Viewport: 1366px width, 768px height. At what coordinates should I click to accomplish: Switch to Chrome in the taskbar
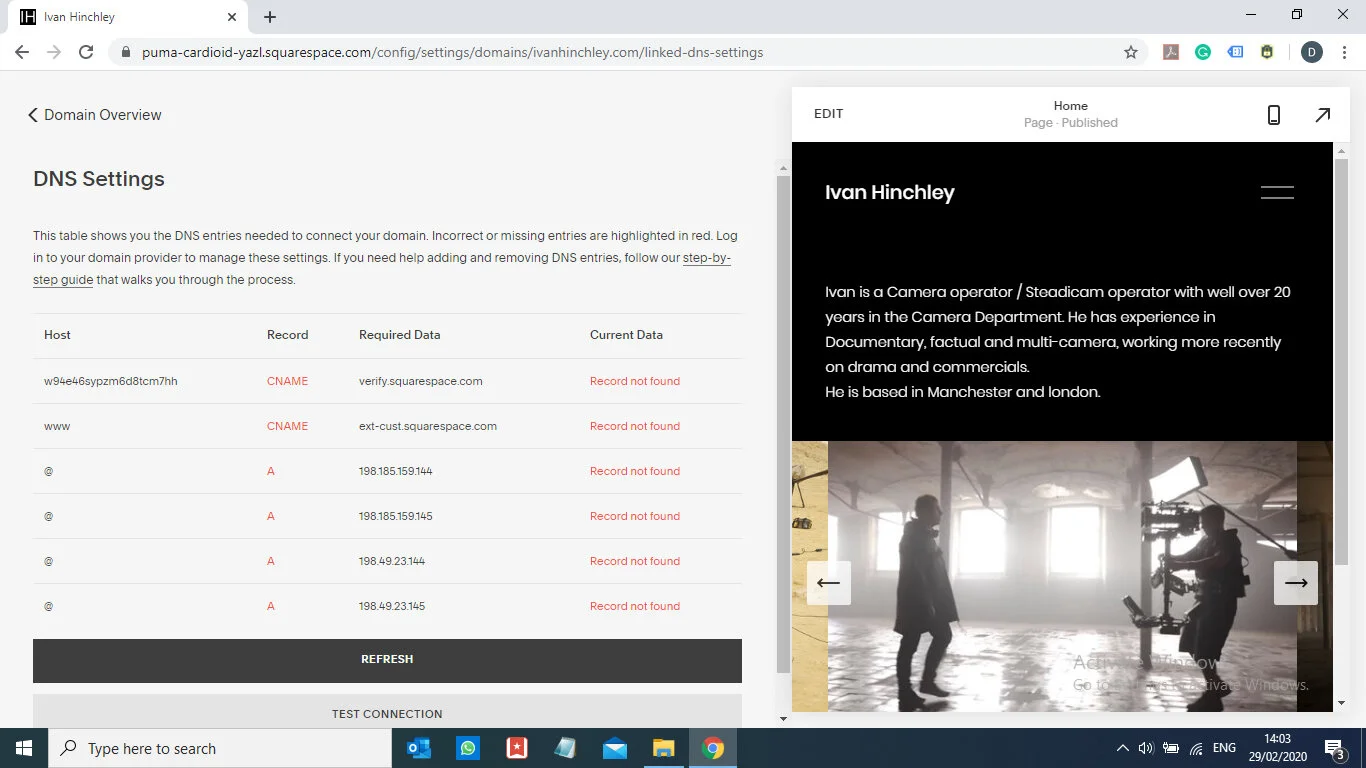tap(713, 748)
